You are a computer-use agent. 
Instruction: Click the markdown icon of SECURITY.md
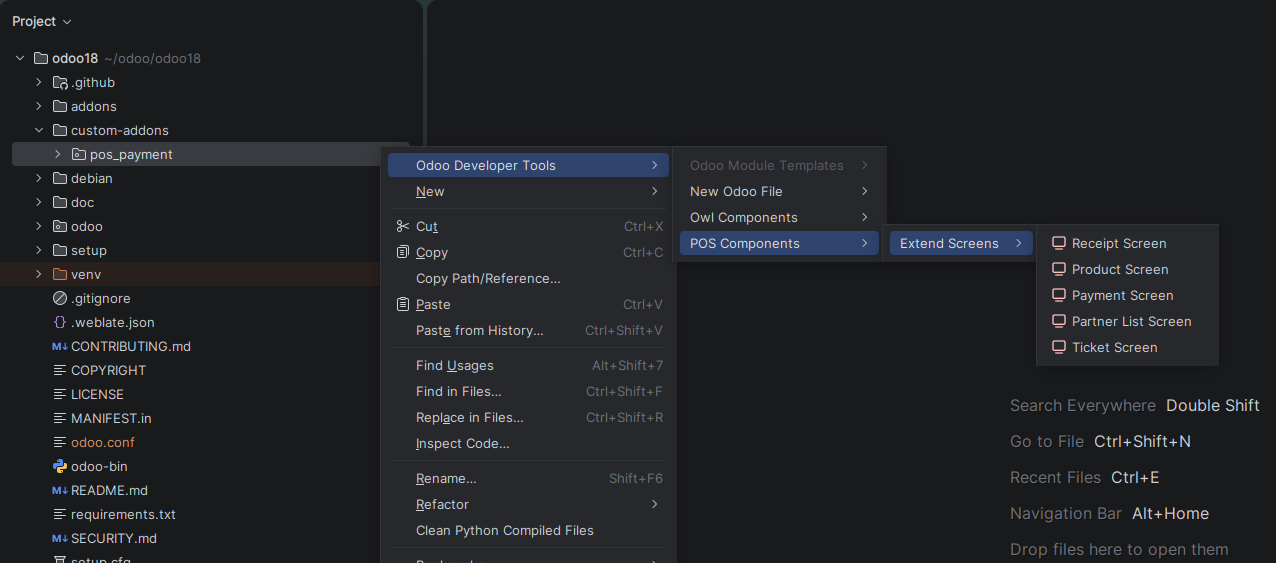tap(60, 538)
